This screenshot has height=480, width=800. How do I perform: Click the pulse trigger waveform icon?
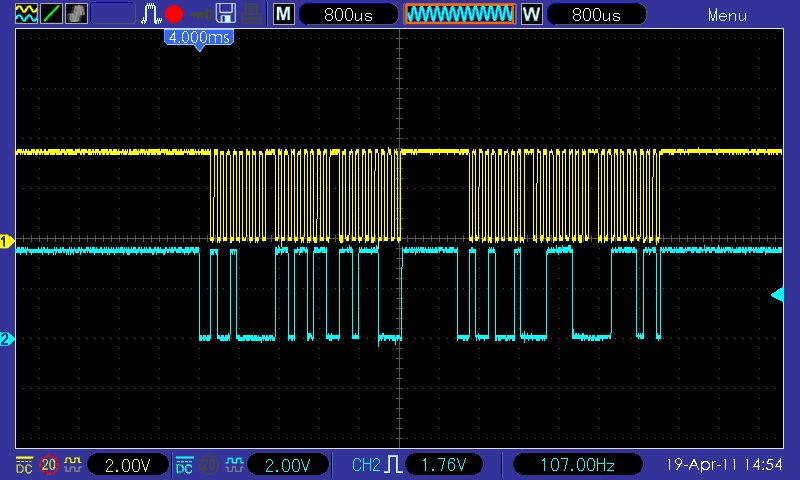click(x=150, y=14)
